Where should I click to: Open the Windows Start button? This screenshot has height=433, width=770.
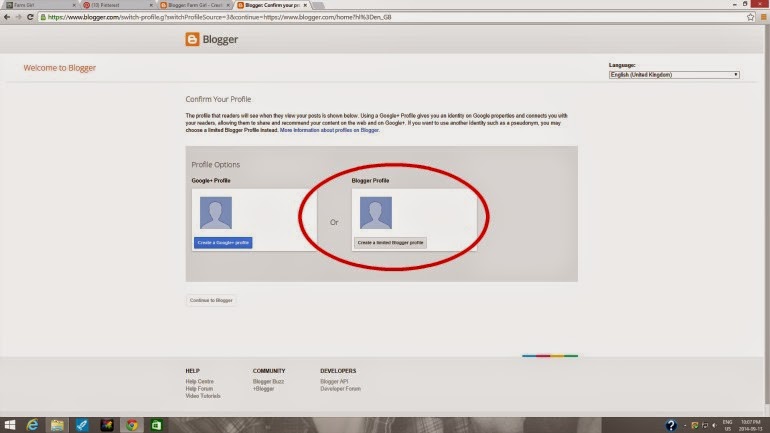point(9,425)
